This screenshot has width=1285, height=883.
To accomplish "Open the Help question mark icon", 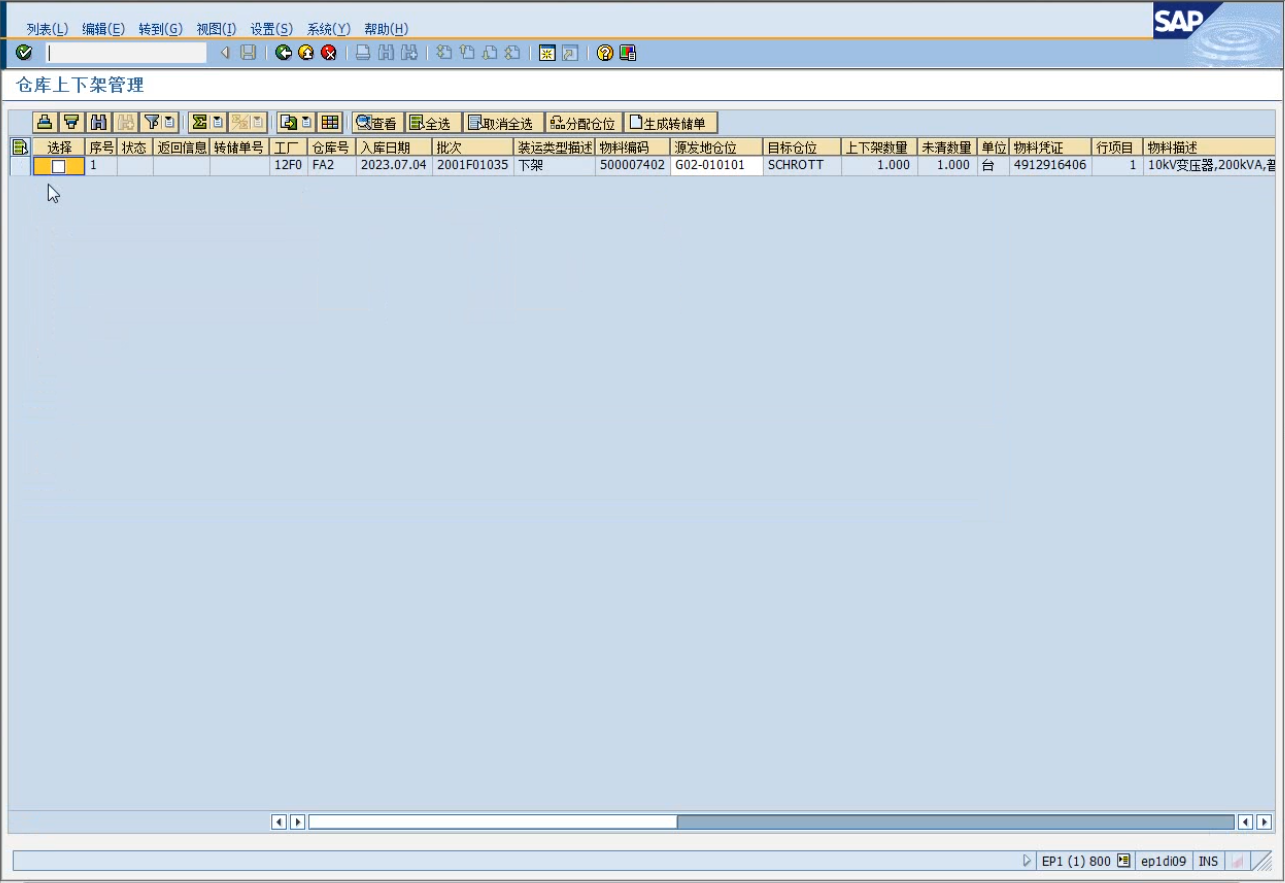I will click(605, 53).
